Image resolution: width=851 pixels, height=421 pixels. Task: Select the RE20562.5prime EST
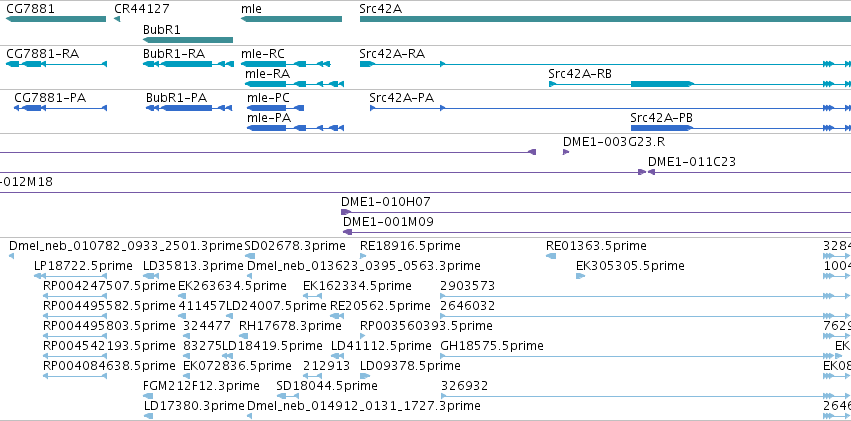335,316
